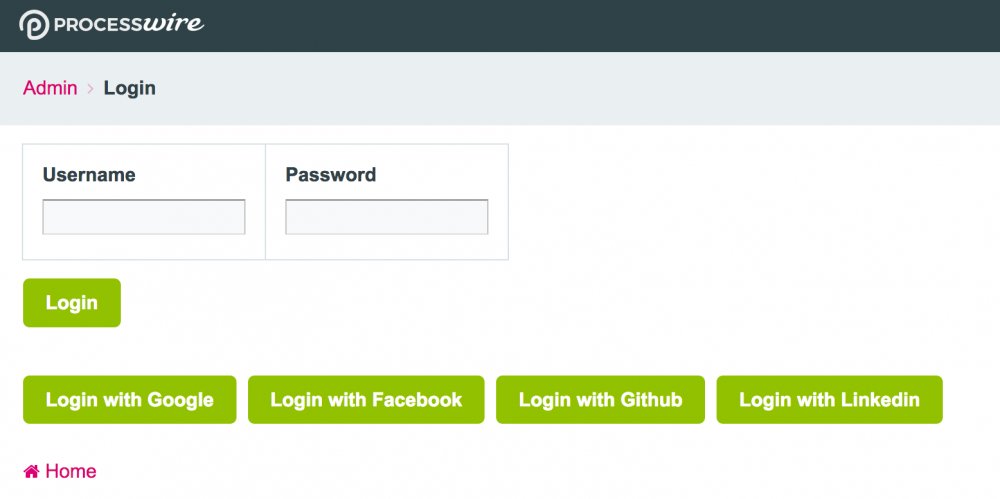The image size is (1000, 499).
Task: Click the 'wire' script text in logo
Action: 174,23
